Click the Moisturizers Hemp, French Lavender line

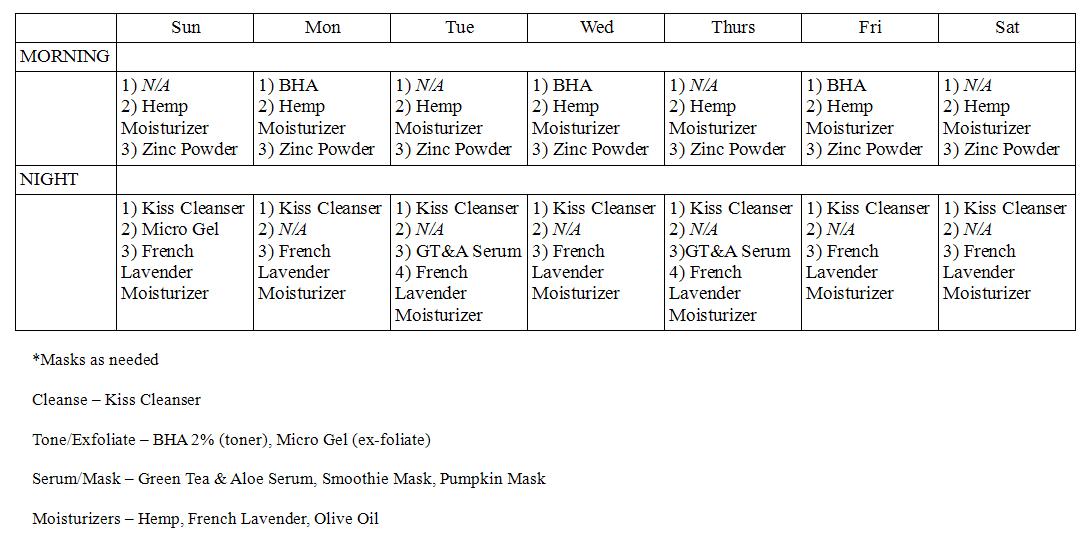click(205, 519)
